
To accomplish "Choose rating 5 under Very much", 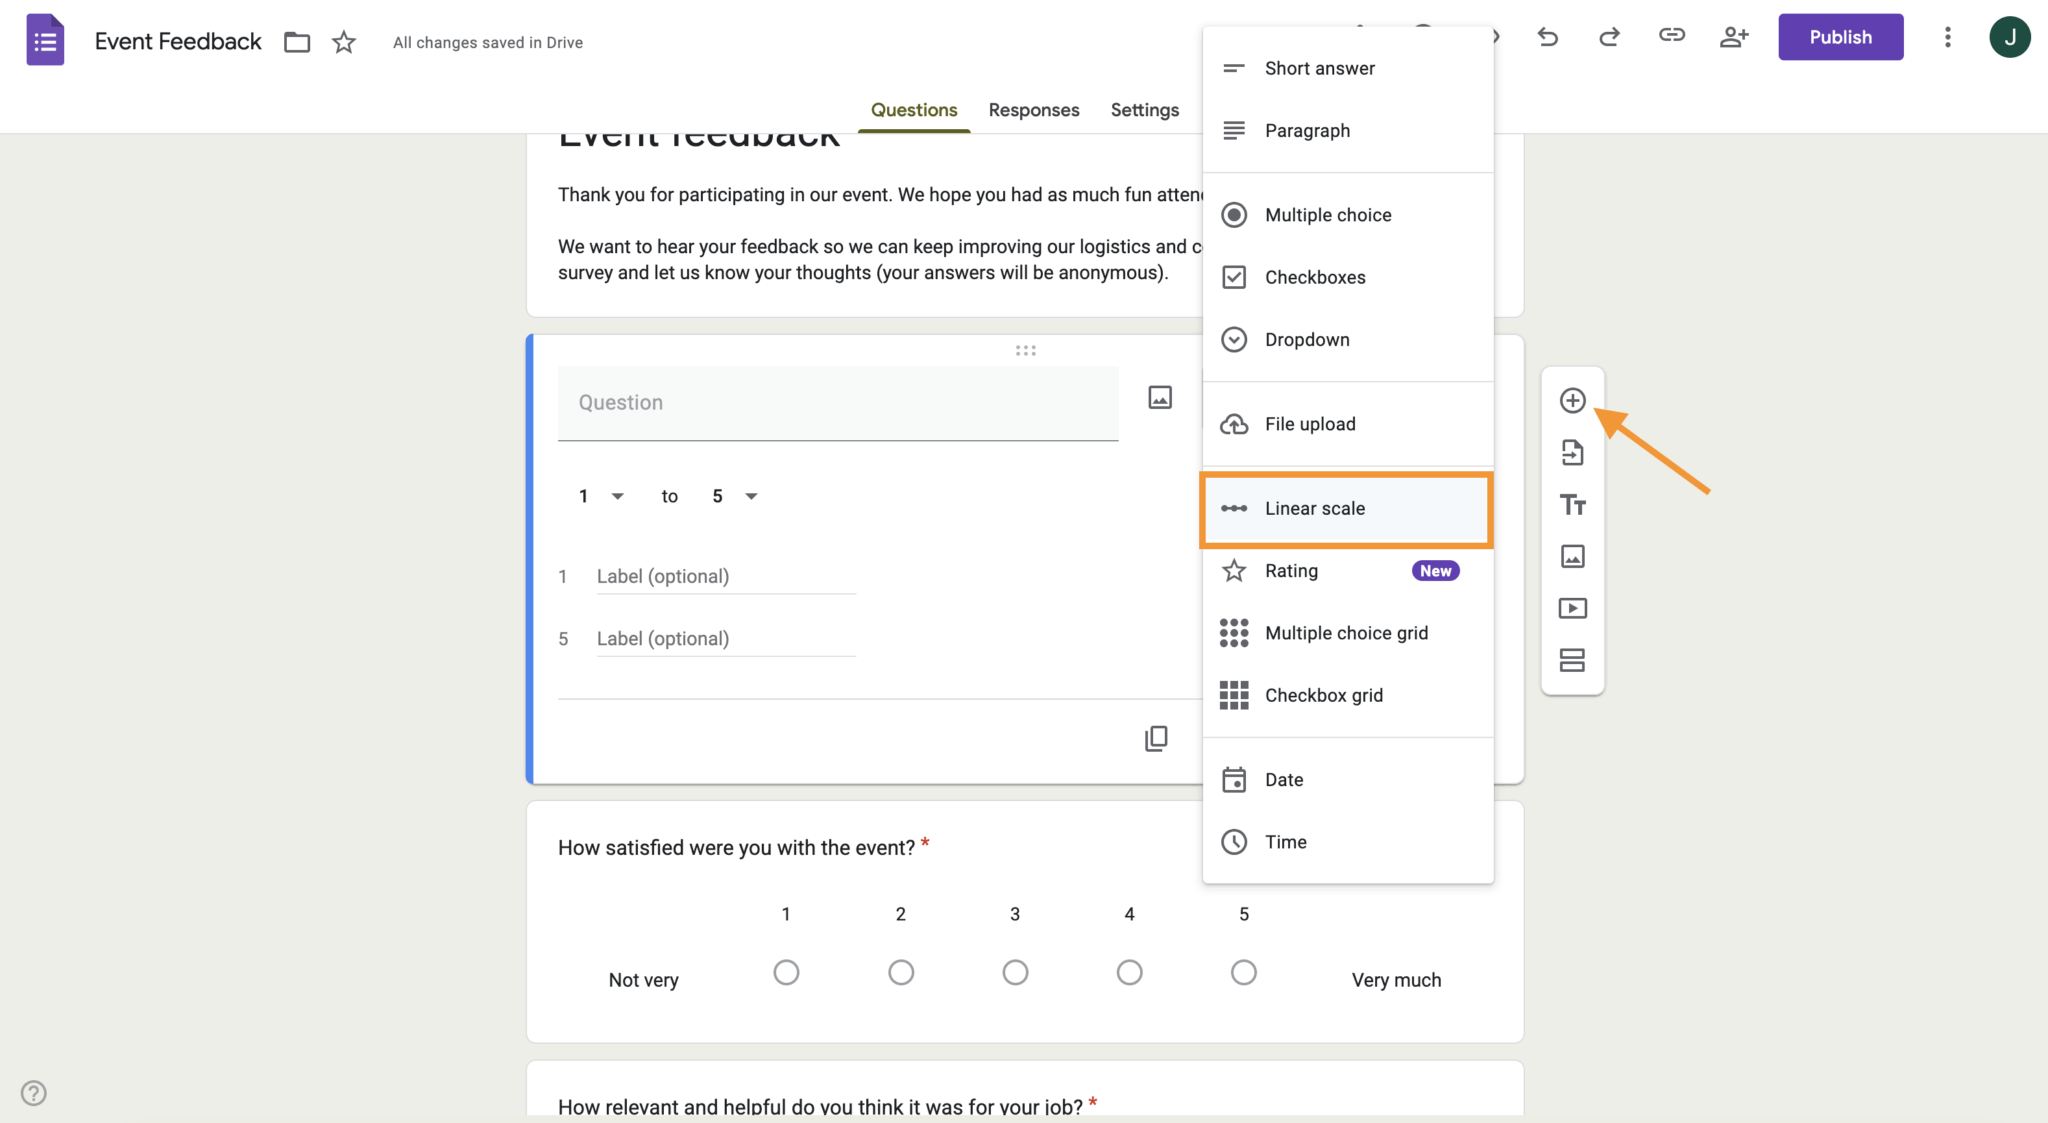I will pyautogui.click(x=1243, y=972).
